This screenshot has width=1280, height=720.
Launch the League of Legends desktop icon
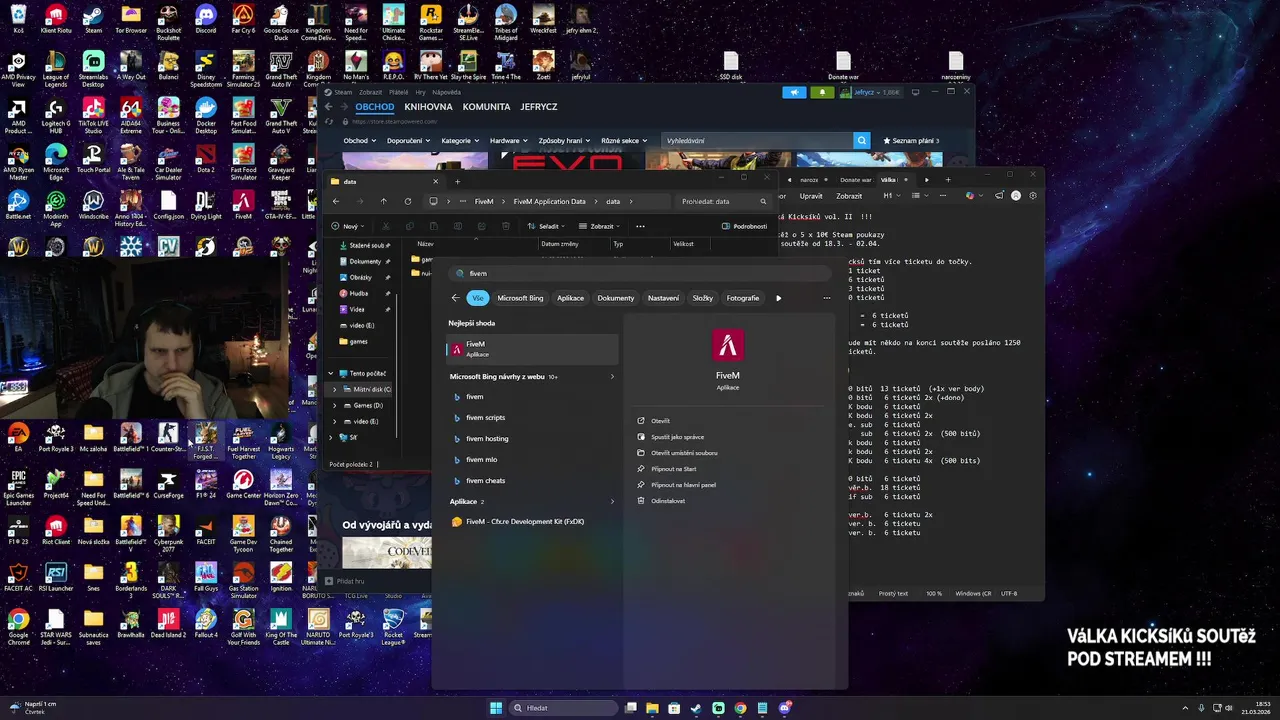56,69
